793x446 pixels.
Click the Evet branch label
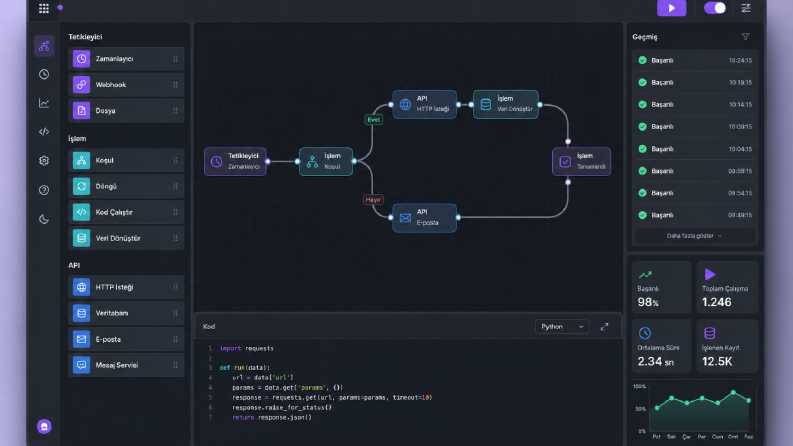click(x=373, y=120)
